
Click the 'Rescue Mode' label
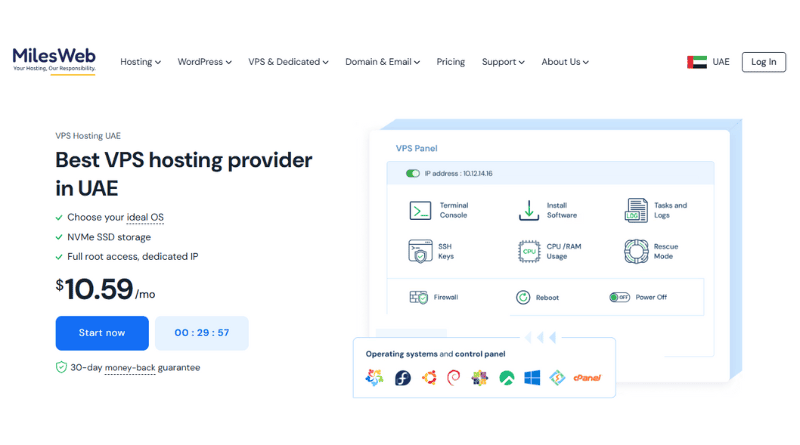point(666,251)
